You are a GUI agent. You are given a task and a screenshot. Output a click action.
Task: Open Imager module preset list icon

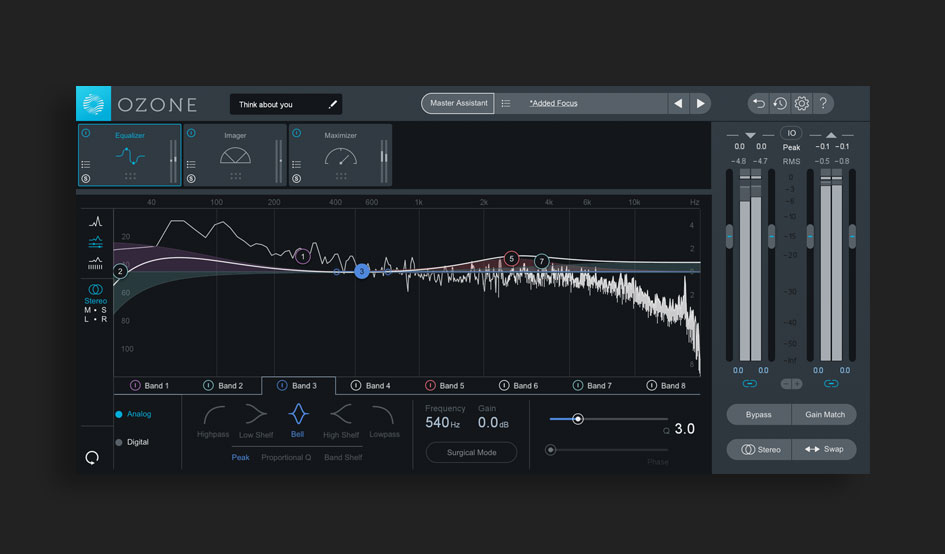pos(191,164)
